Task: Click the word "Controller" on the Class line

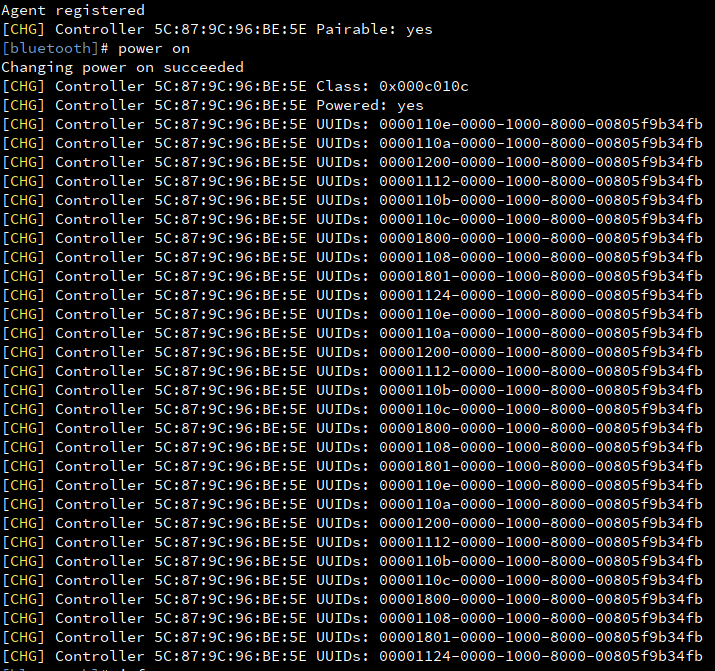Action: pyautogui.click(x=100, y=86)
